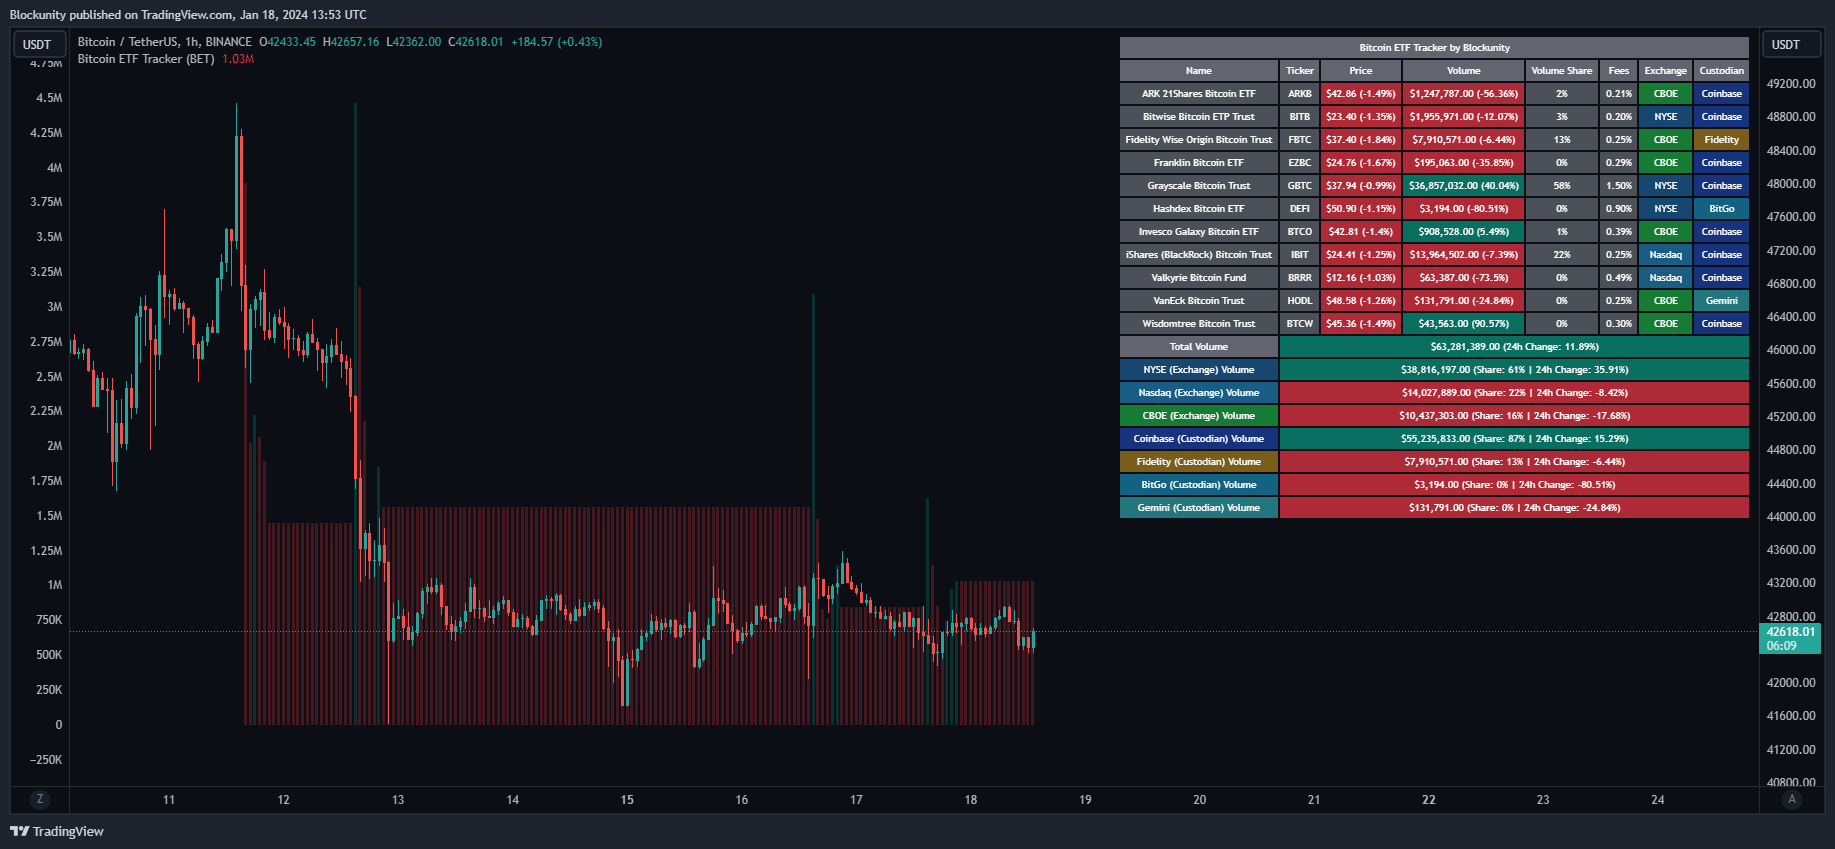
Task: Select the Valkyrie Bitcoin Fund name cell
Action: pyautogui.click(x=1199, y=278)
